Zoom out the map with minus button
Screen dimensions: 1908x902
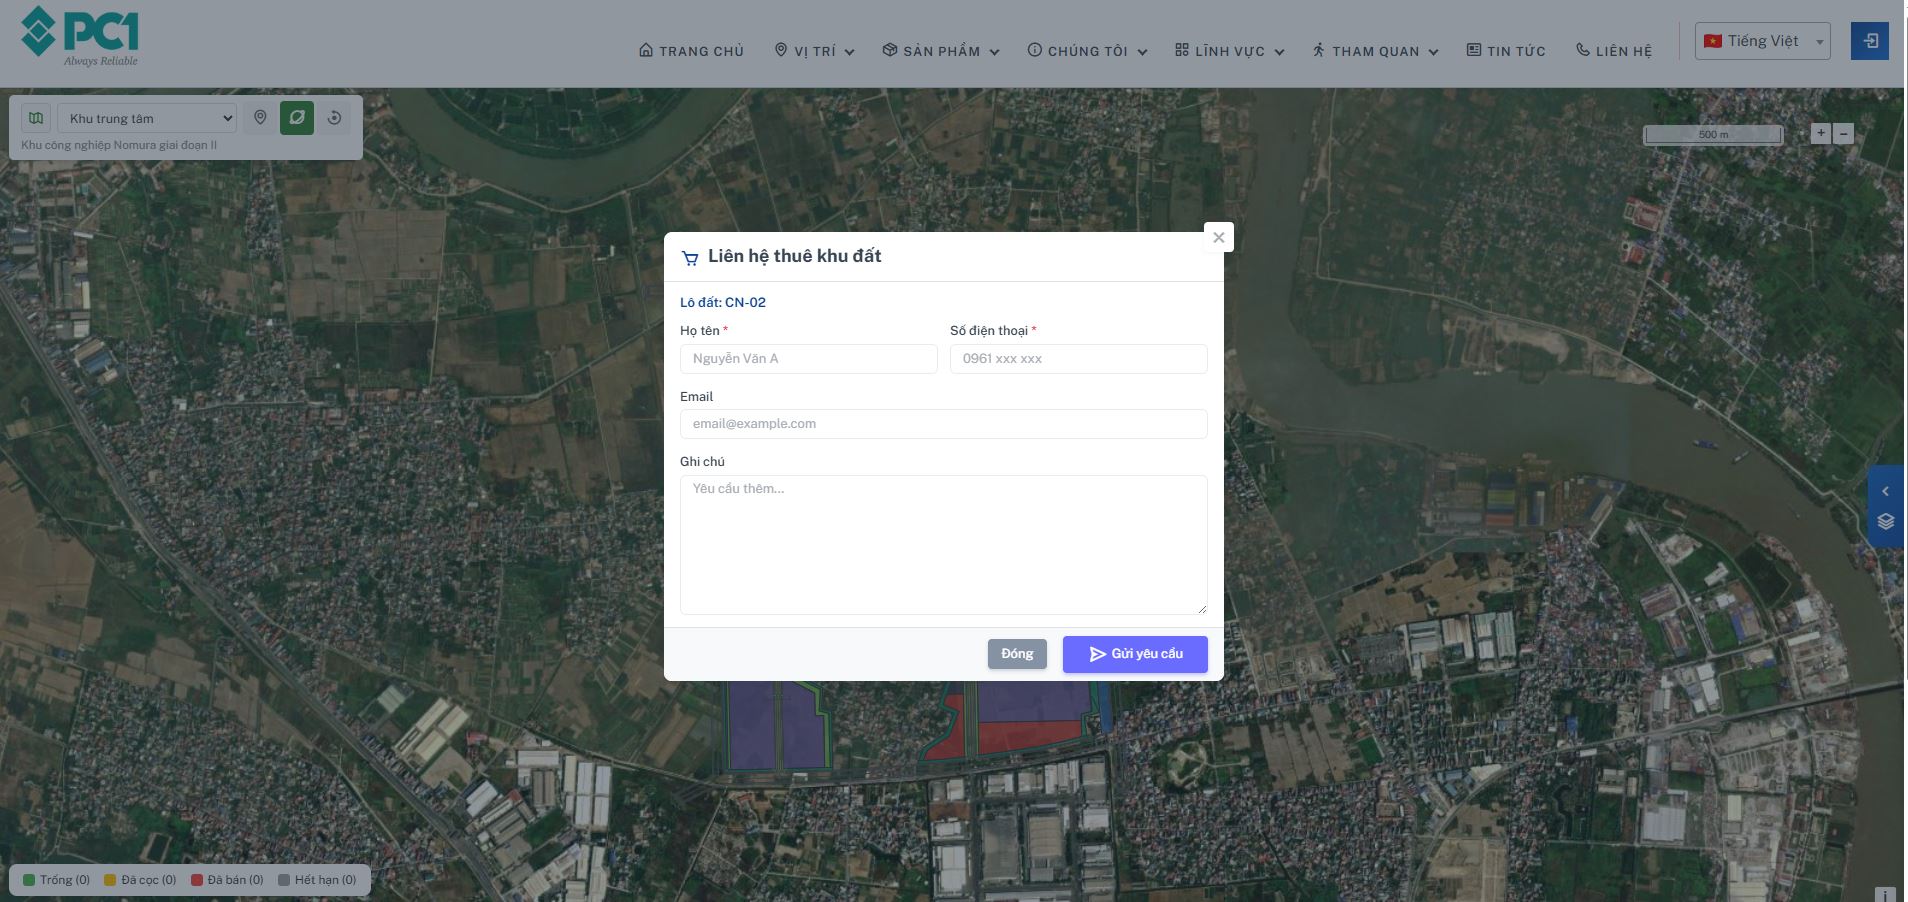(1844, 133)
